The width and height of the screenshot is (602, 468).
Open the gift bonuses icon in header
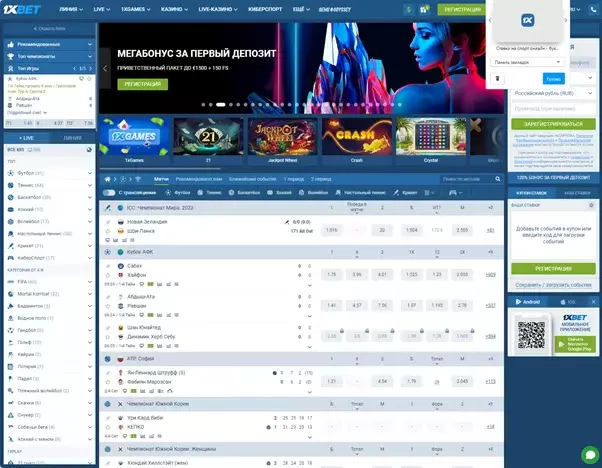(424, 9)
